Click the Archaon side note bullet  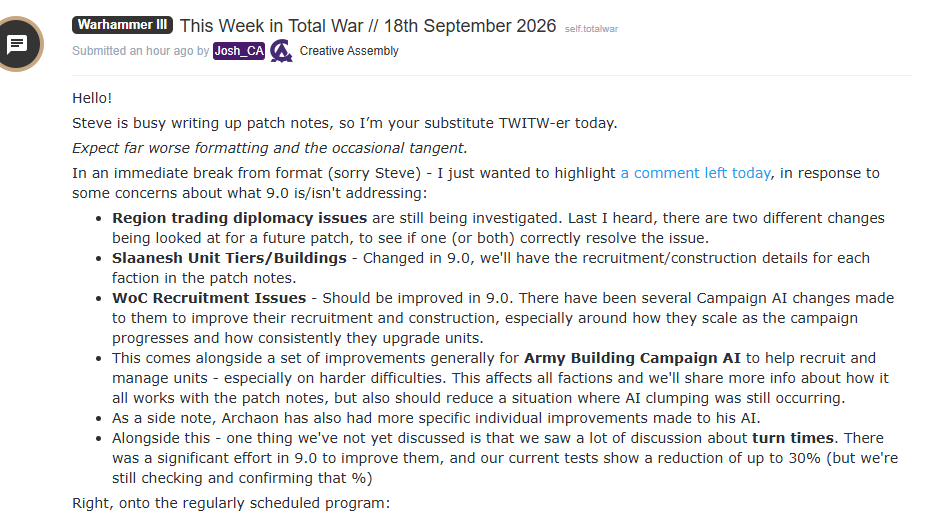[x=436, y=418]
